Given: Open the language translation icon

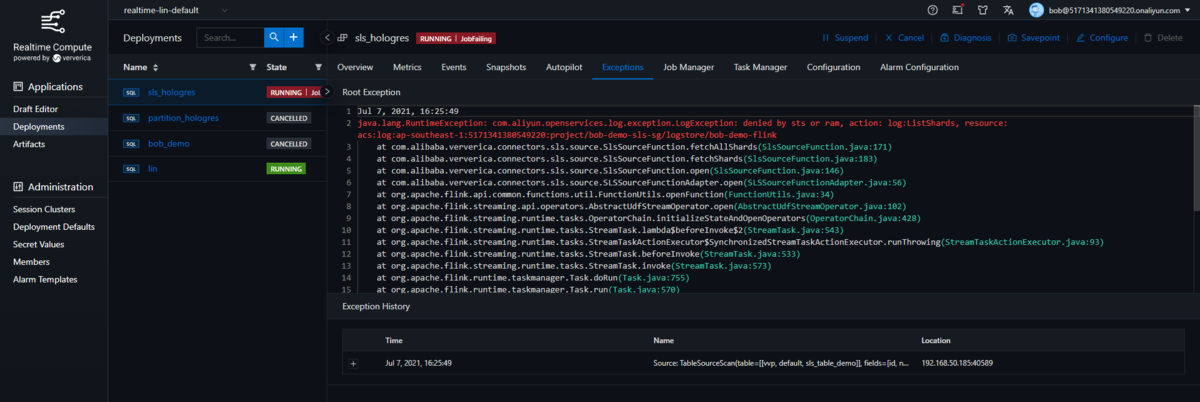Looking at the screenshot, I should click(1008, 10).
